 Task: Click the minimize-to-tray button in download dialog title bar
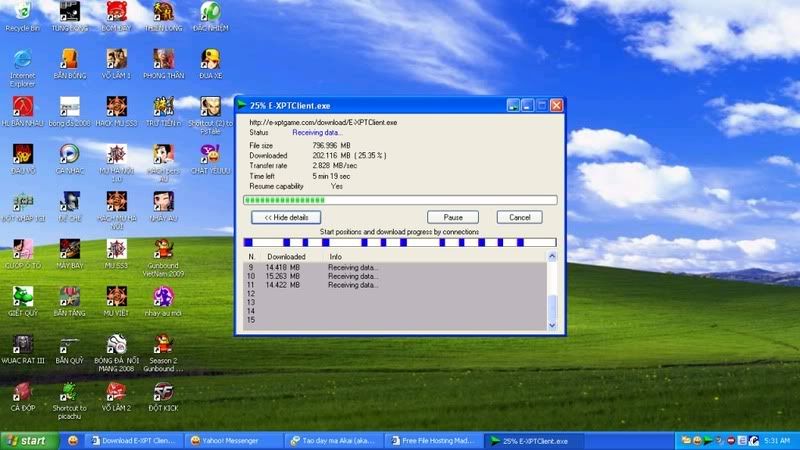(x=513, y=106)
